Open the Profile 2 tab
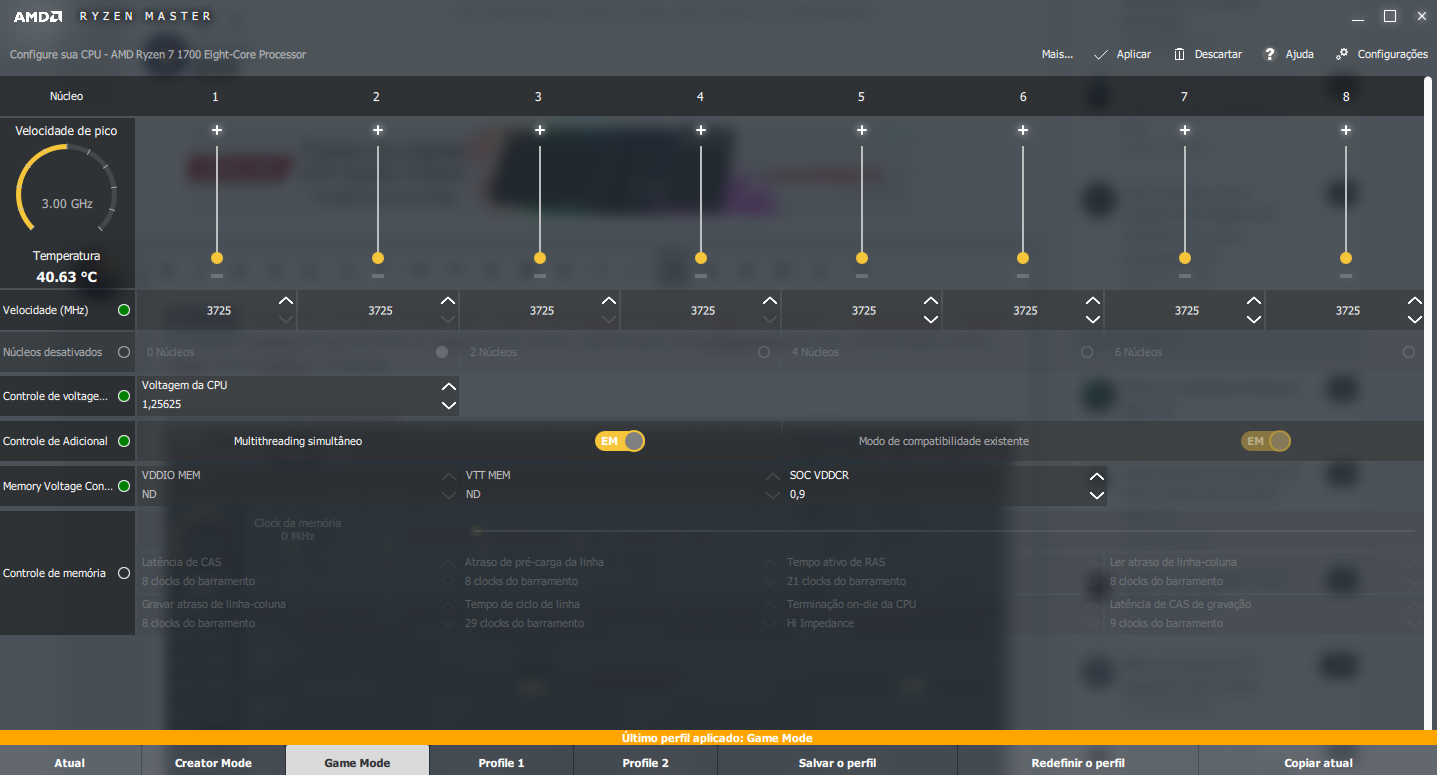Screen dimensions: 1437x775 tap(645, 762)
